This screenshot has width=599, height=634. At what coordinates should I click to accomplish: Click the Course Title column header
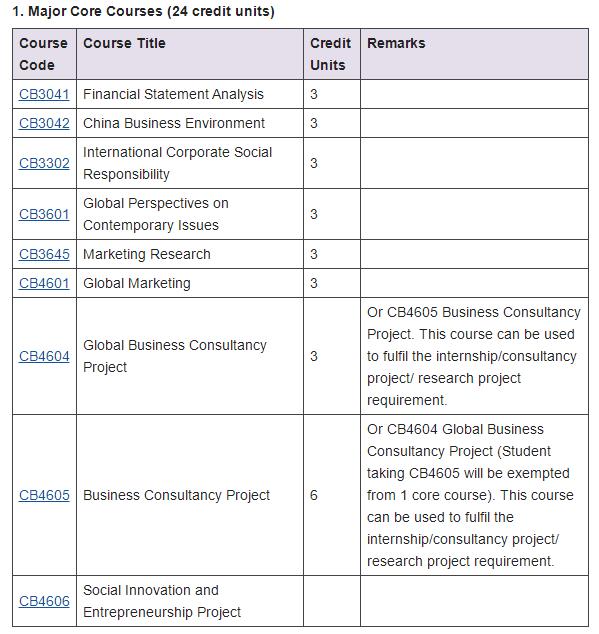190,54
